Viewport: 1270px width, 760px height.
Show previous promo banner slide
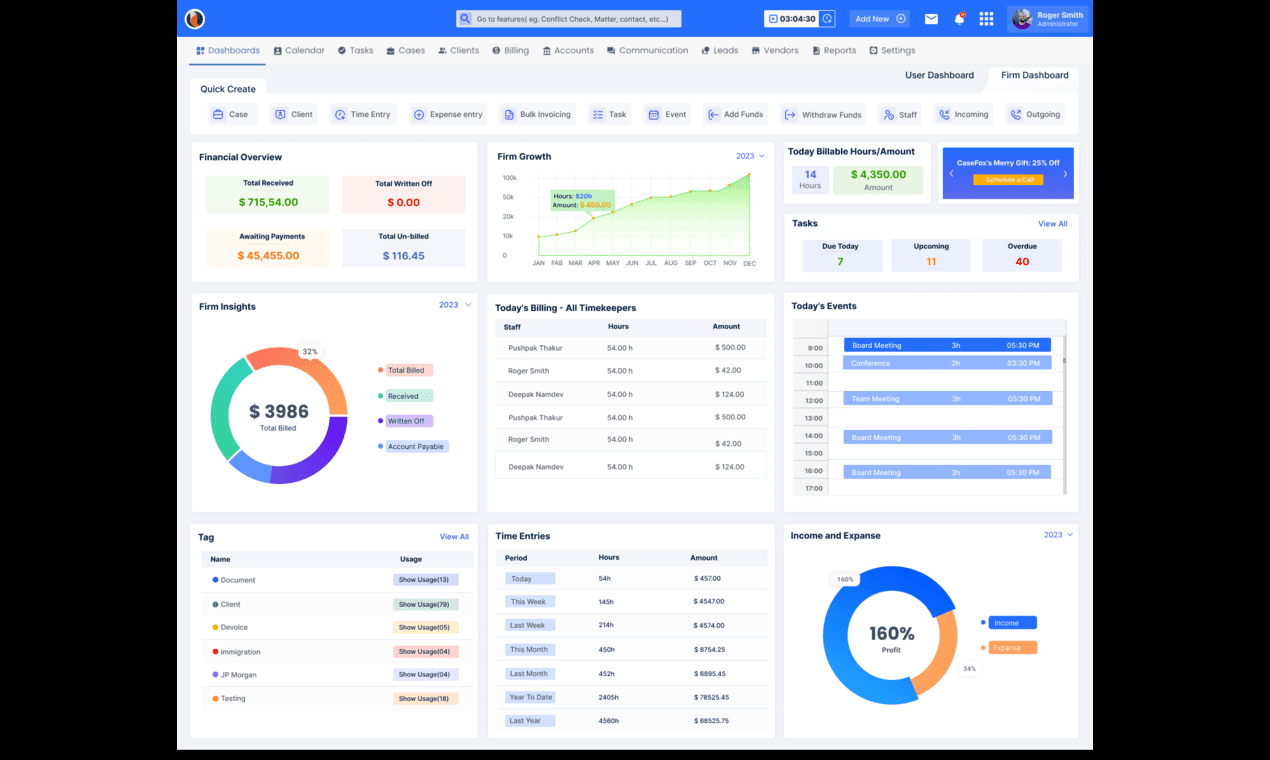(x=951, y=174)
